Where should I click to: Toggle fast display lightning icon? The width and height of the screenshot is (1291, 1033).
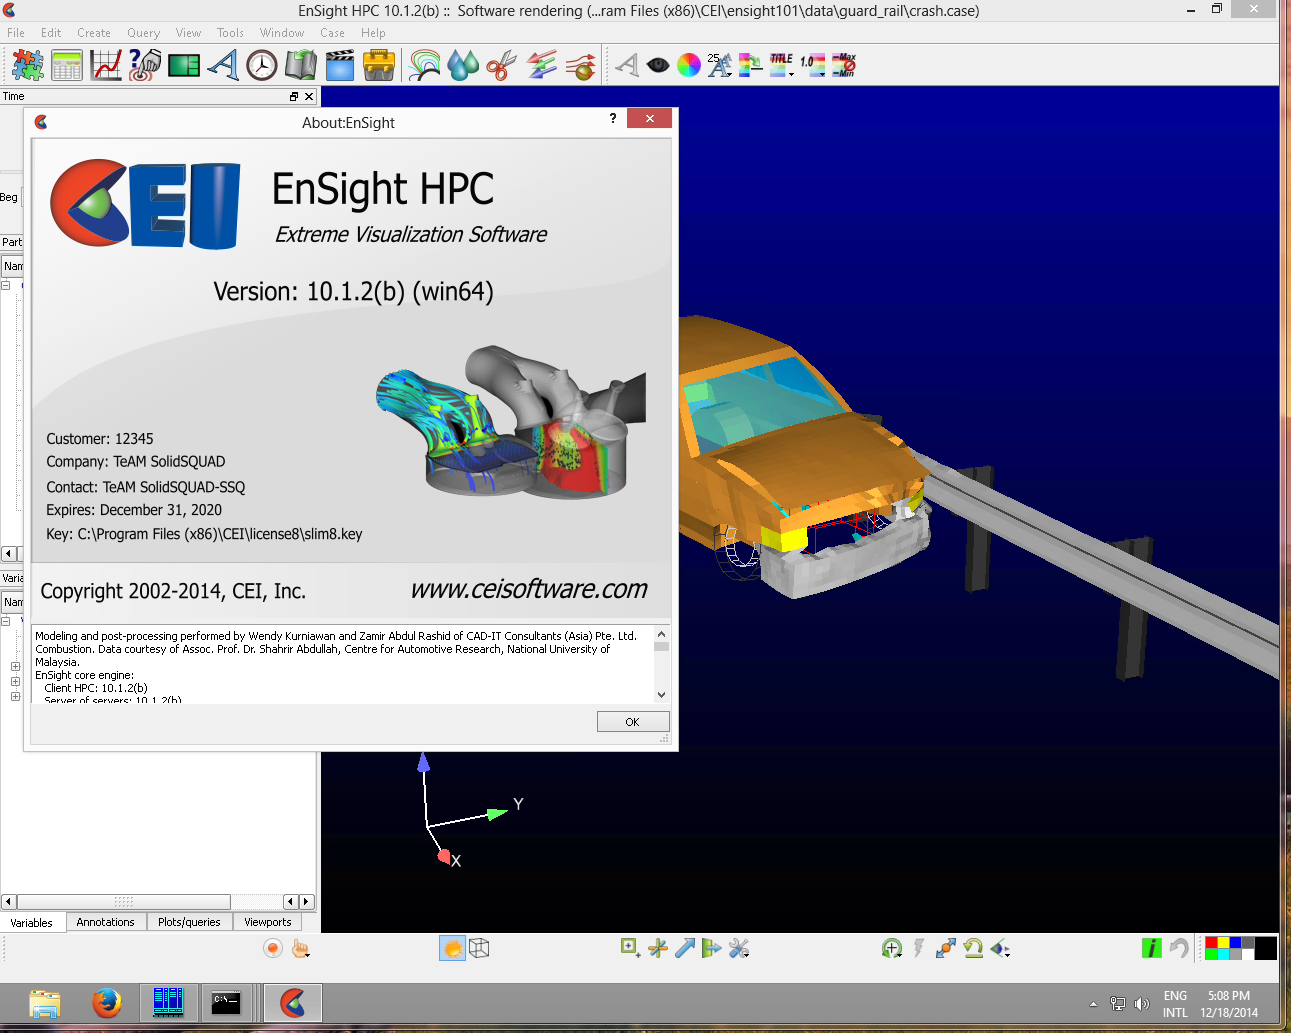919,948
